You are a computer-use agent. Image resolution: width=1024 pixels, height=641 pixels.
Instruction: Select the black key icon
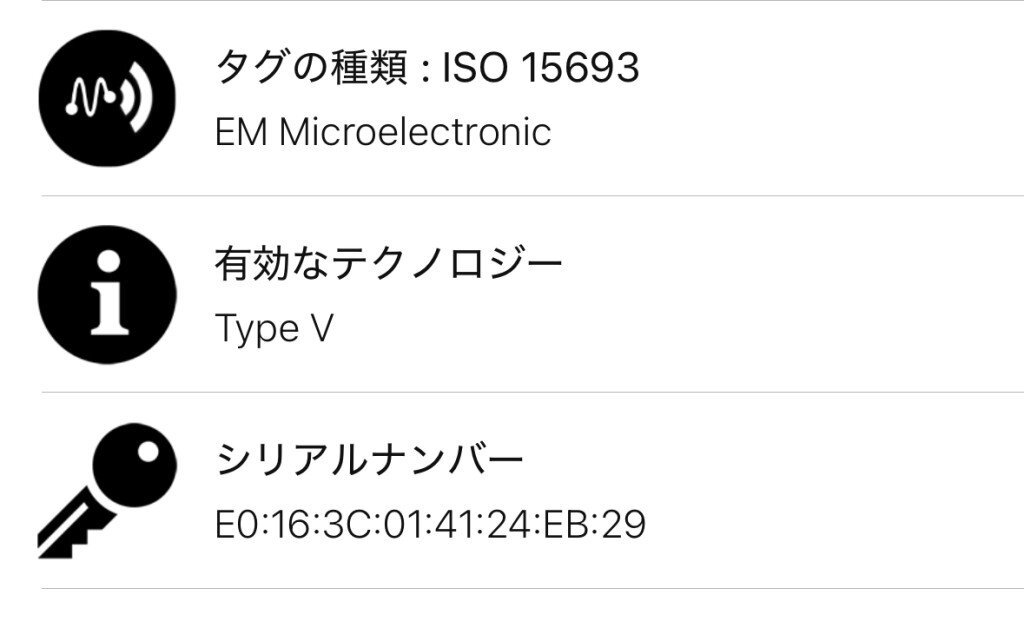click(106, 492)
